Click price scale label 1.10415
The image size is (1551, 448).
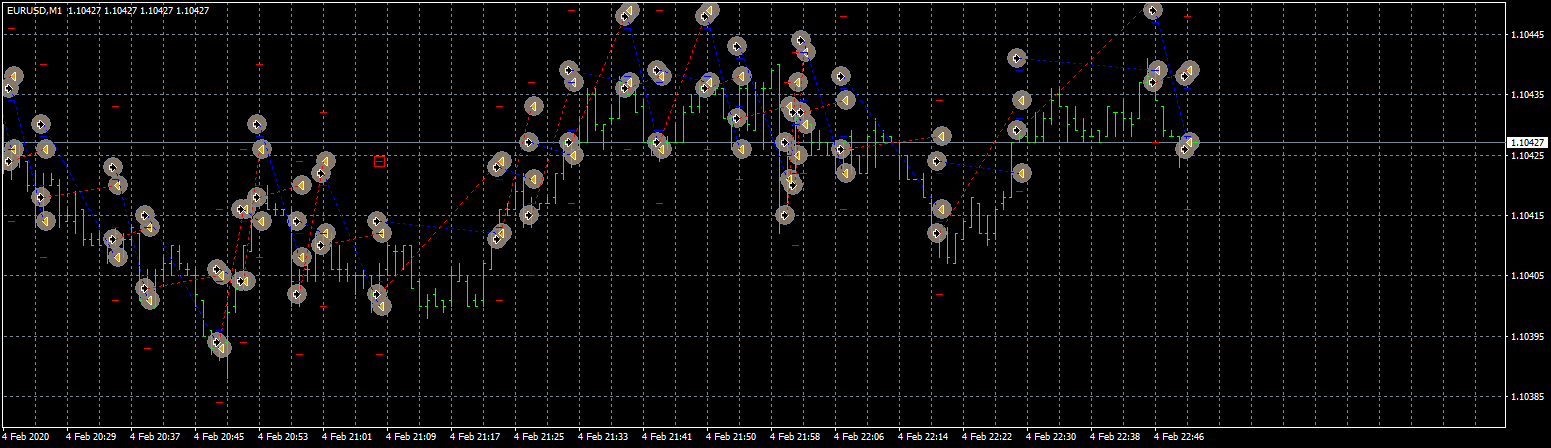coord(1529,216)
